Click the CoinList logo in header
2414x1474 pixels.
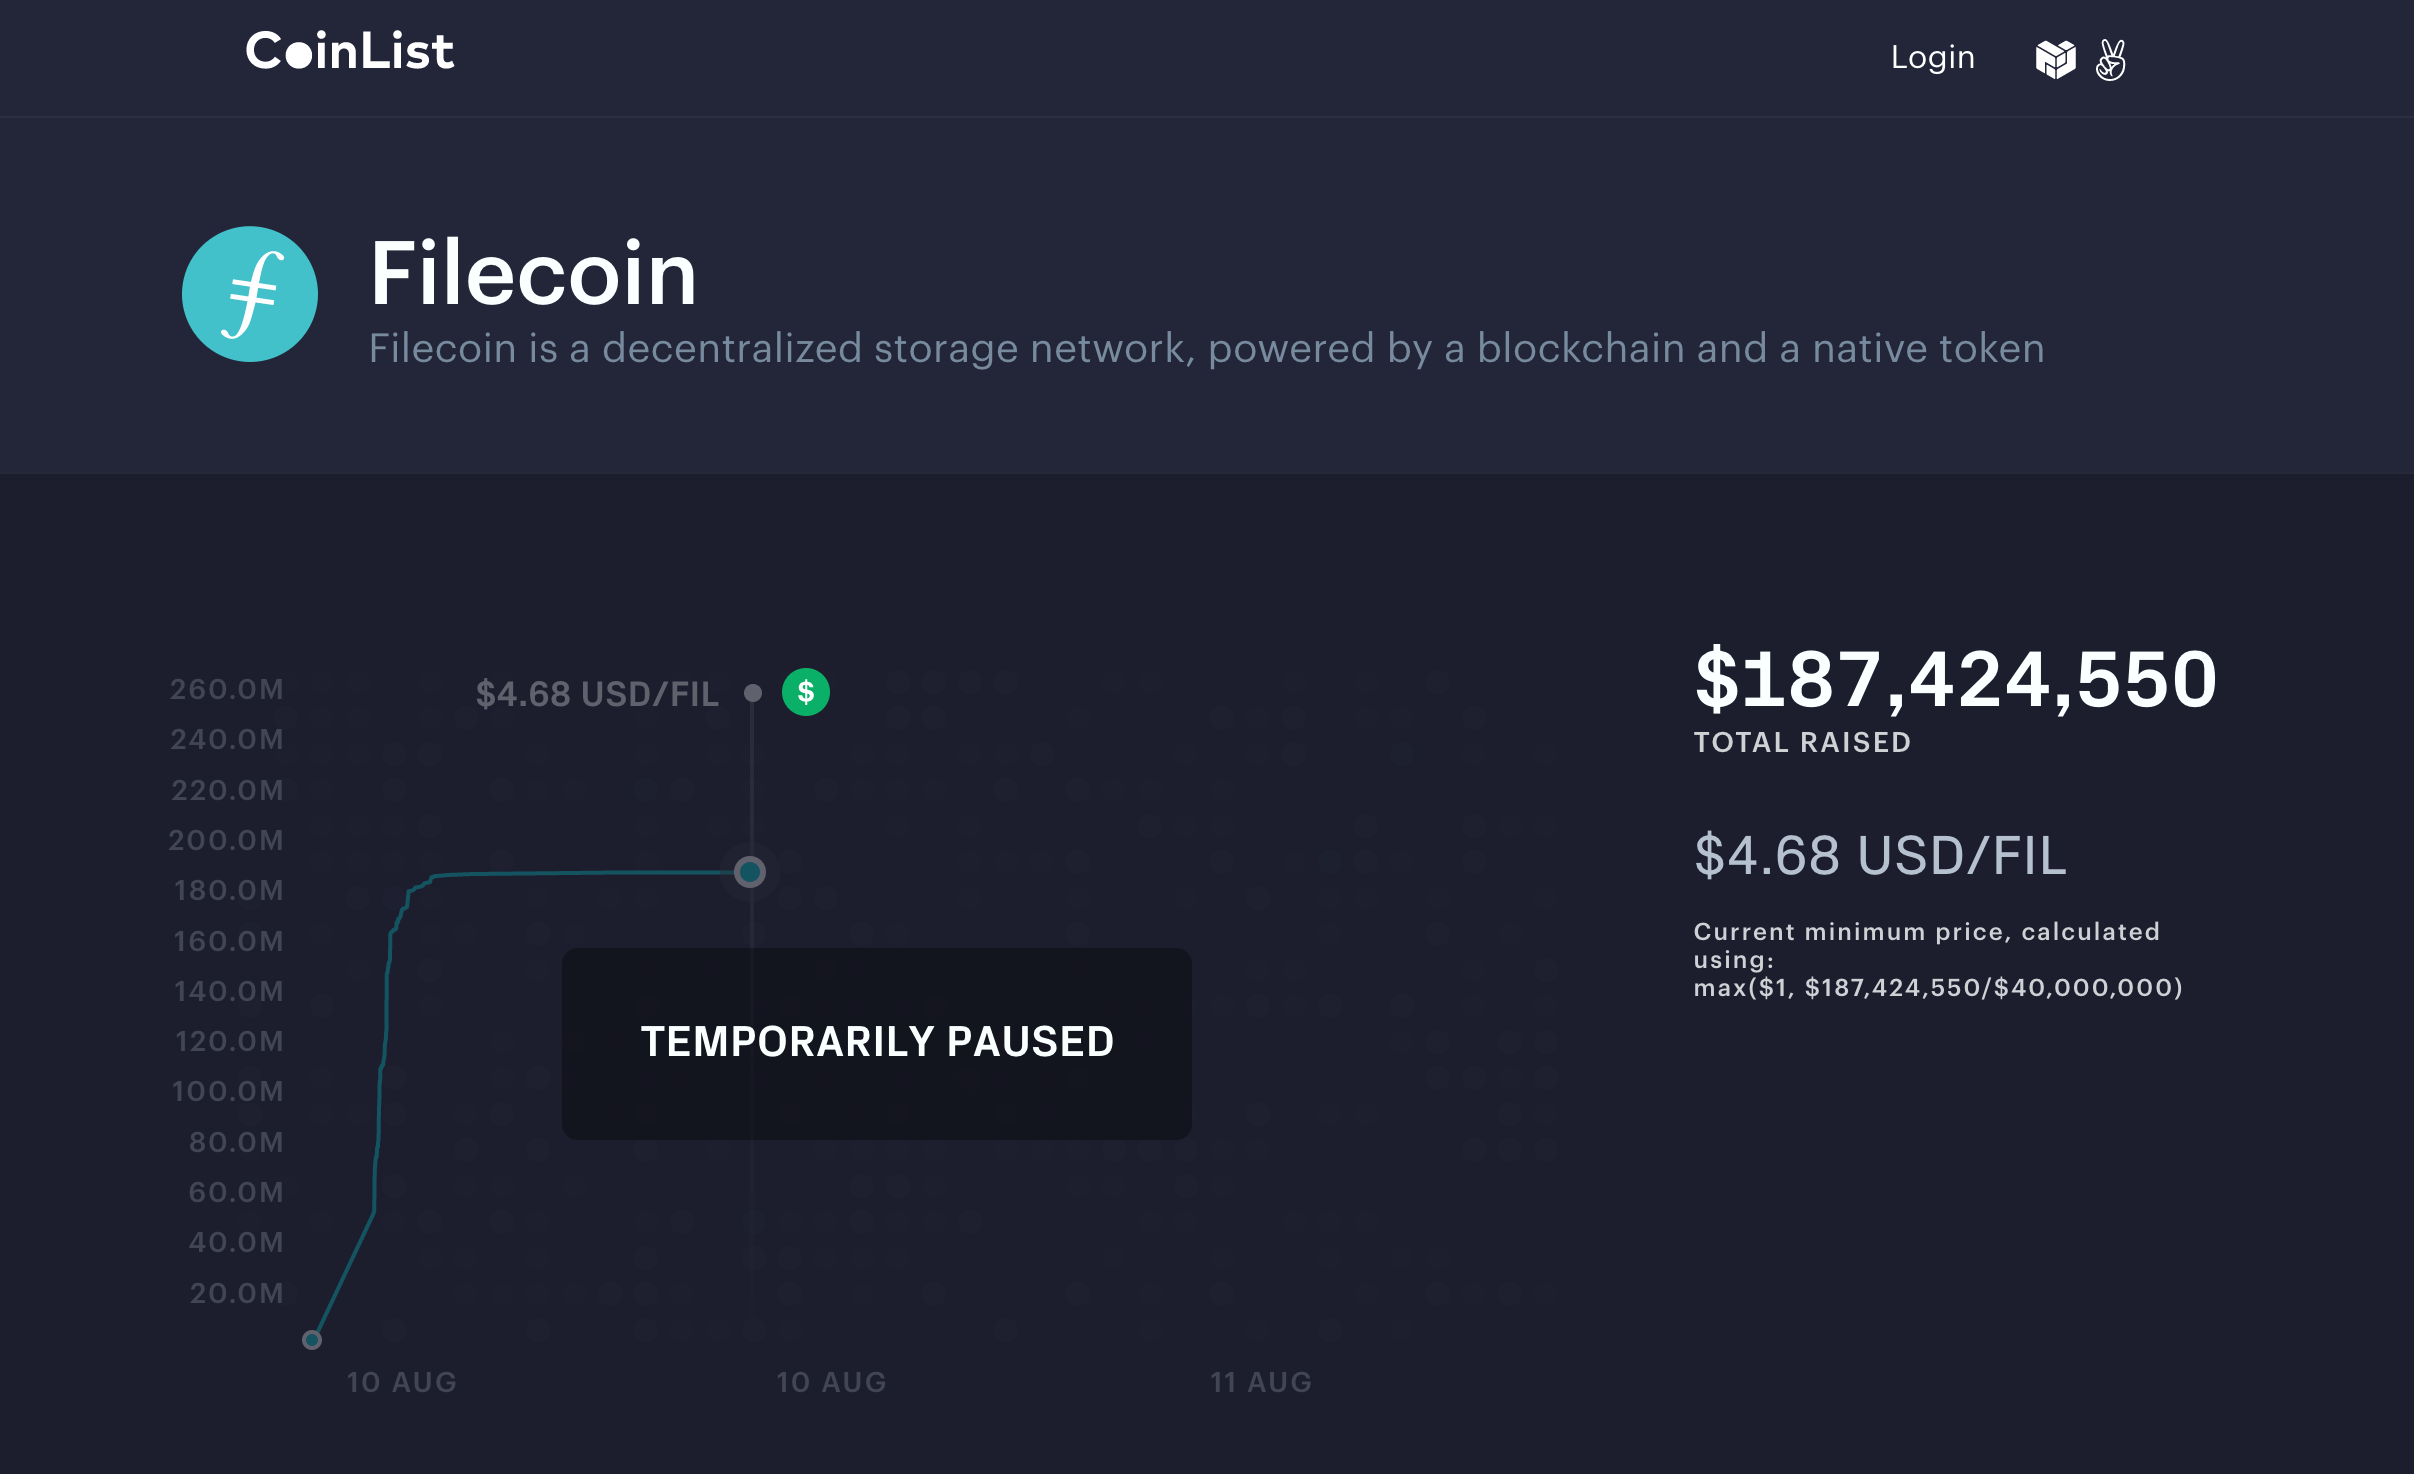point(350,52)
